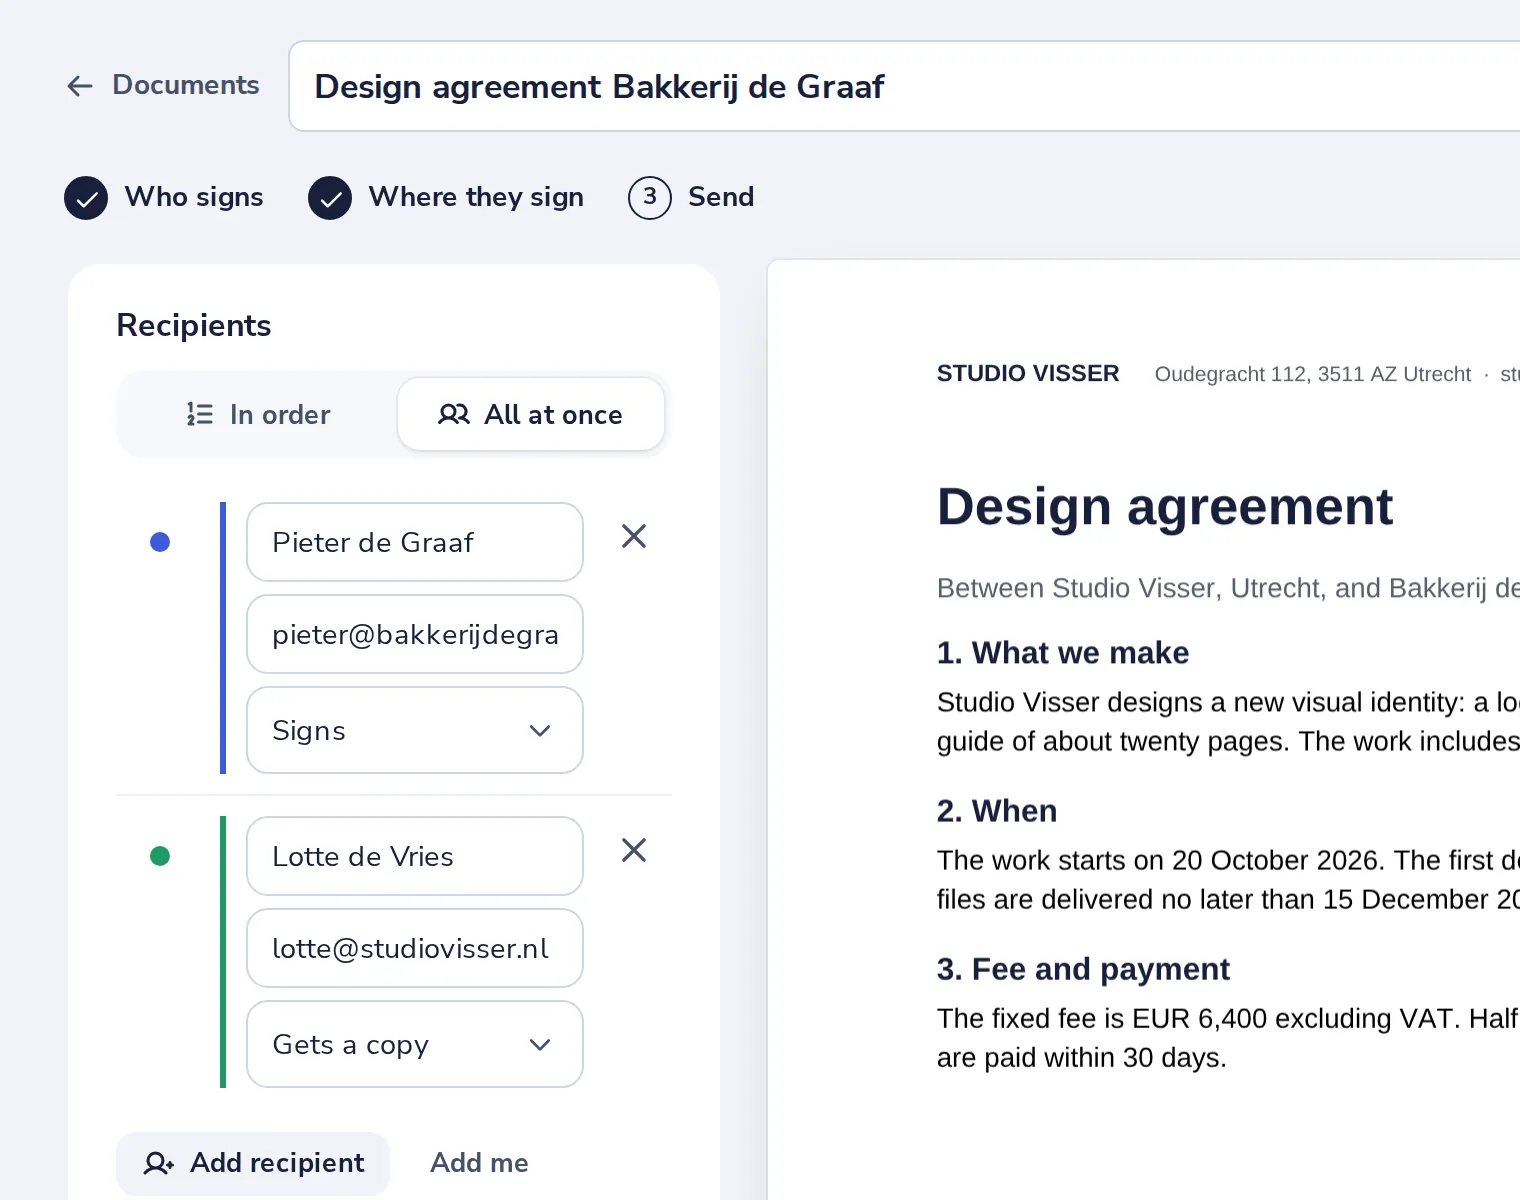Image resolution: width=1520 pixels, height=1200 pixels.
Task: Edit the Pieter de Graaf name field
Action: tap(415, 542)
